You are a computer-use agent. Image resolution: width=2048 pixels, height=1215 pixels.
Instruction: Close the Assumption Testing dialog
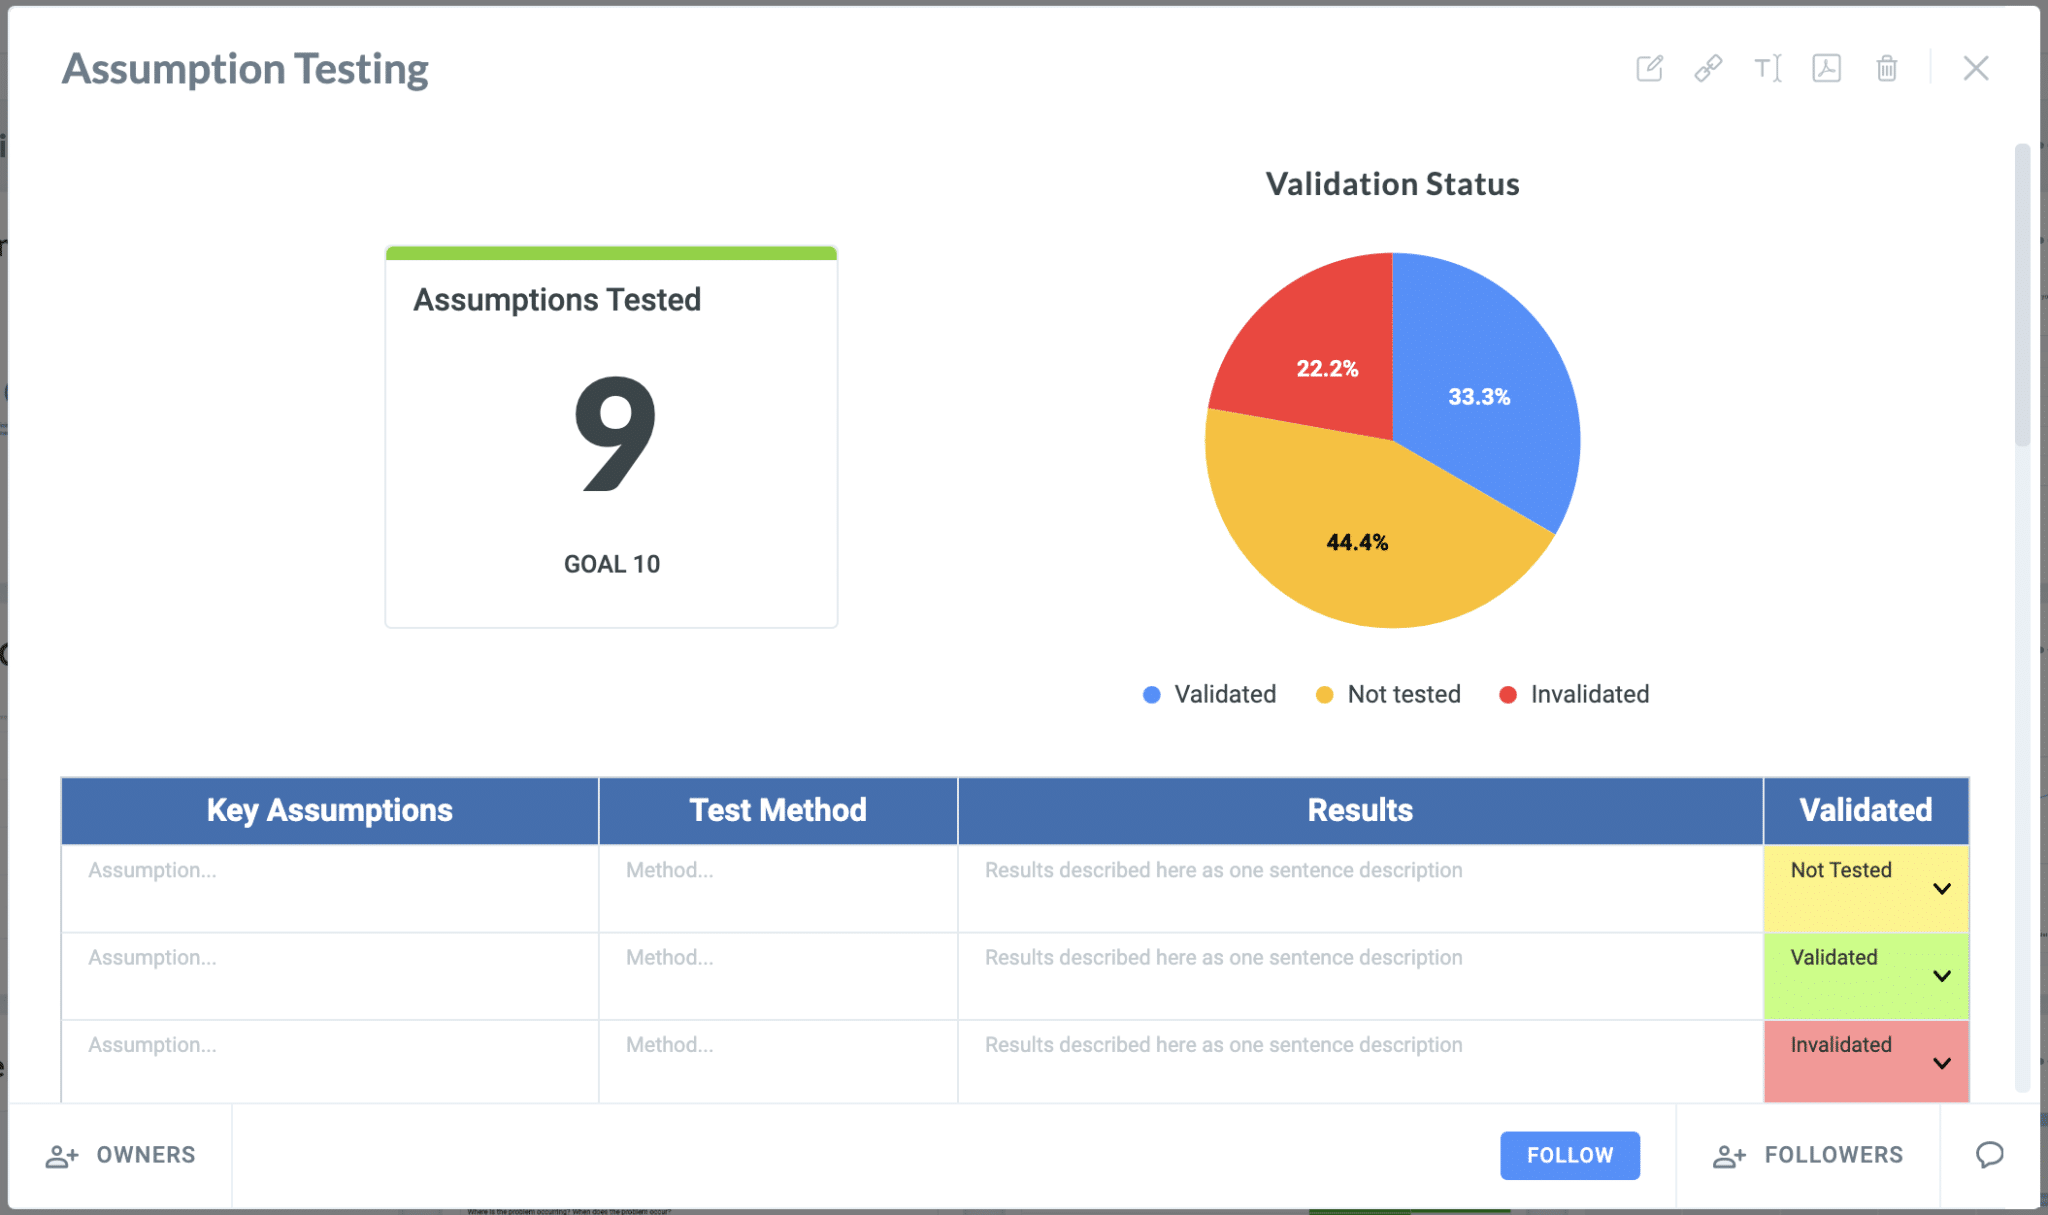[x=1975, y=68]
